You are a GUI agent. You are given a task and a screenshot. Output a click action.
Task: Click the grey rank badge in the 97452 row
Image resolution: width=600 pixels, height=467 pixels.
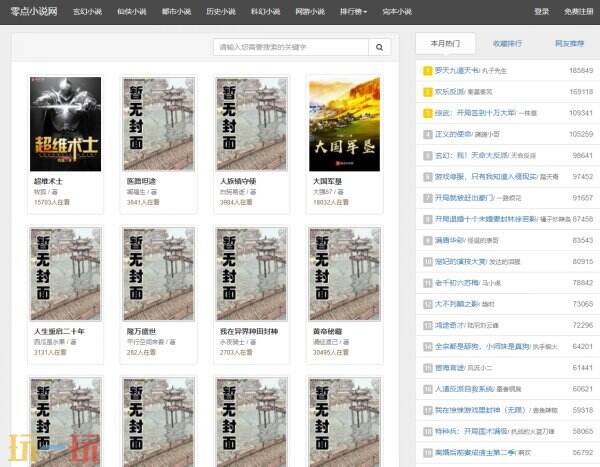427,177
